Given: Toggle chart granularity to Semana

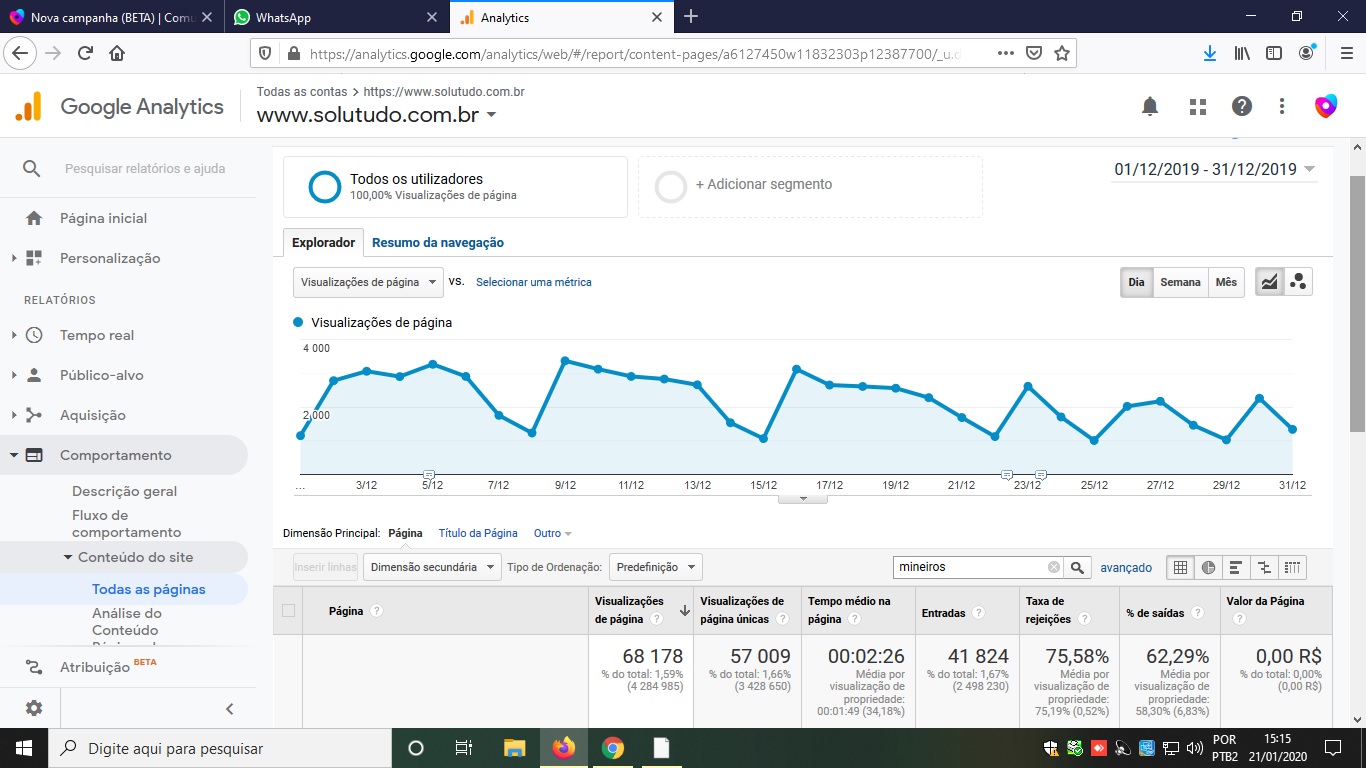Looking at the screenshot, I should 1180,282.
